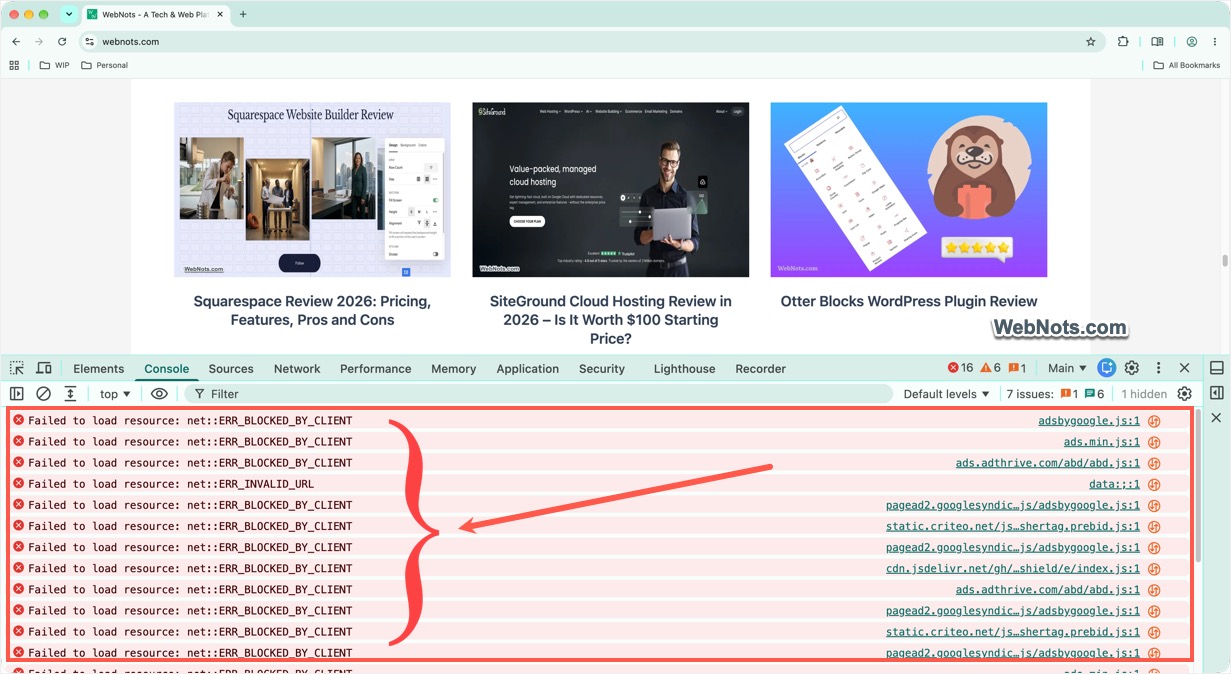This screenshot has height=674, width=1231.
Task: Open DevTools settings gear beside Main dropdown
Action: coord(1132,368)
